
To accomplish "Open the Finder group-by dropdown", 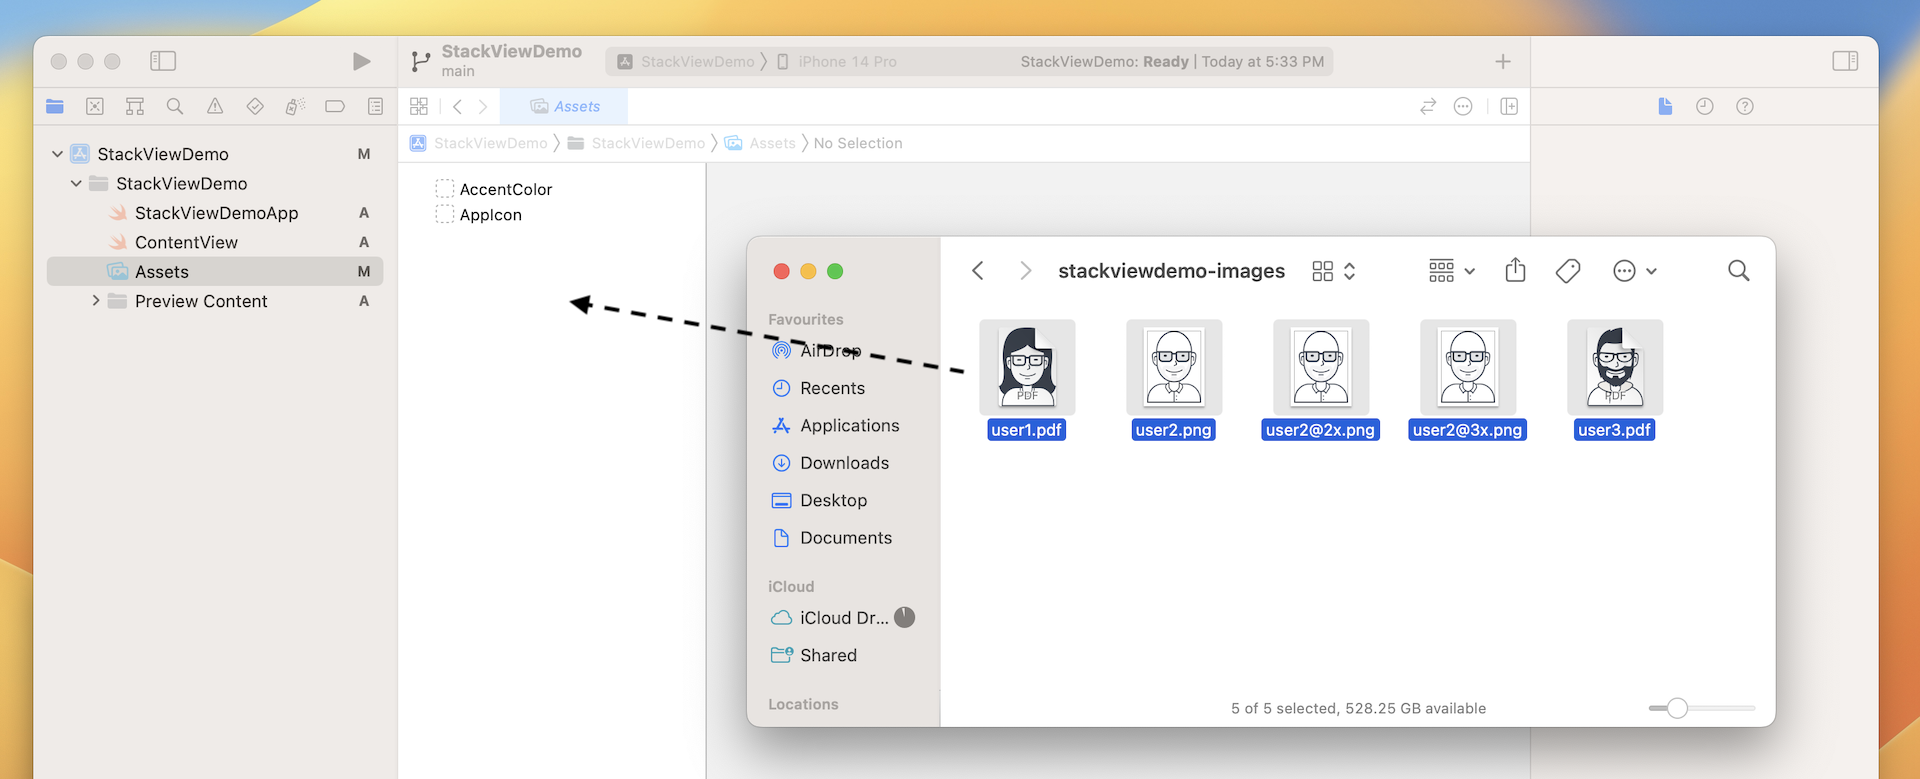I will [1452, 271].
